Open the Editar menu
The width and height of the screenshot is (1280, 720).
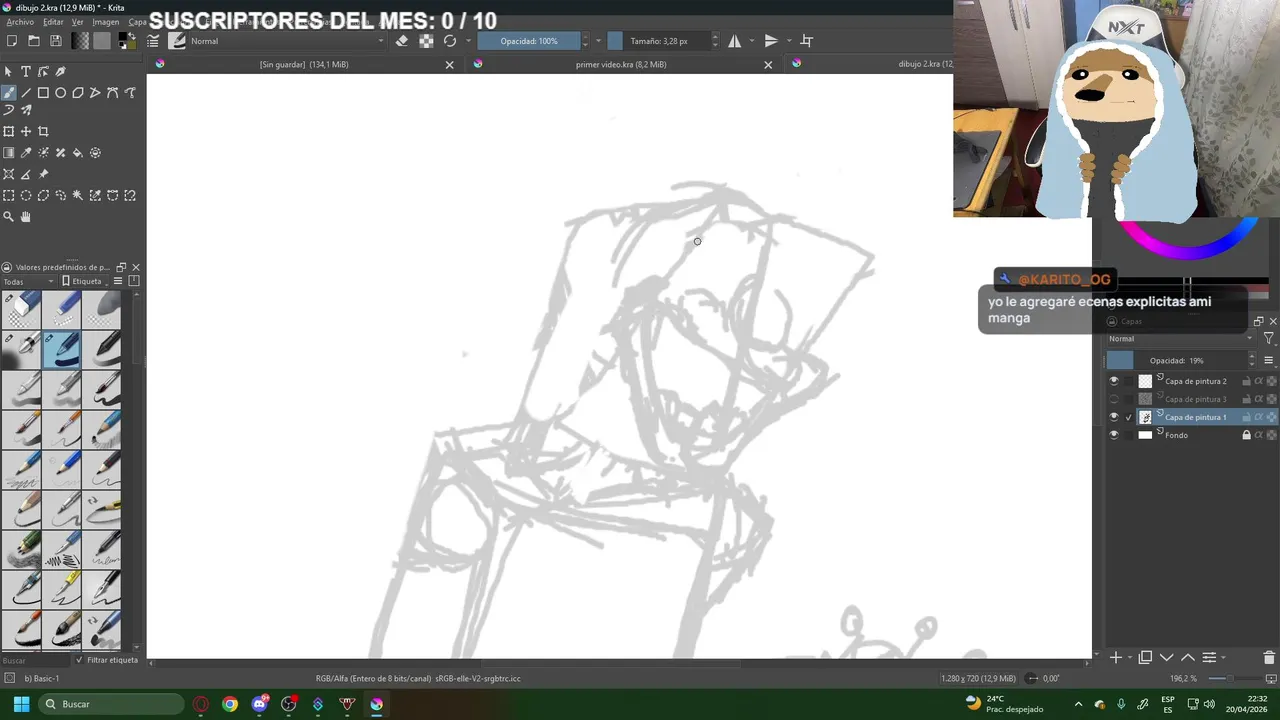coord(53,22)
